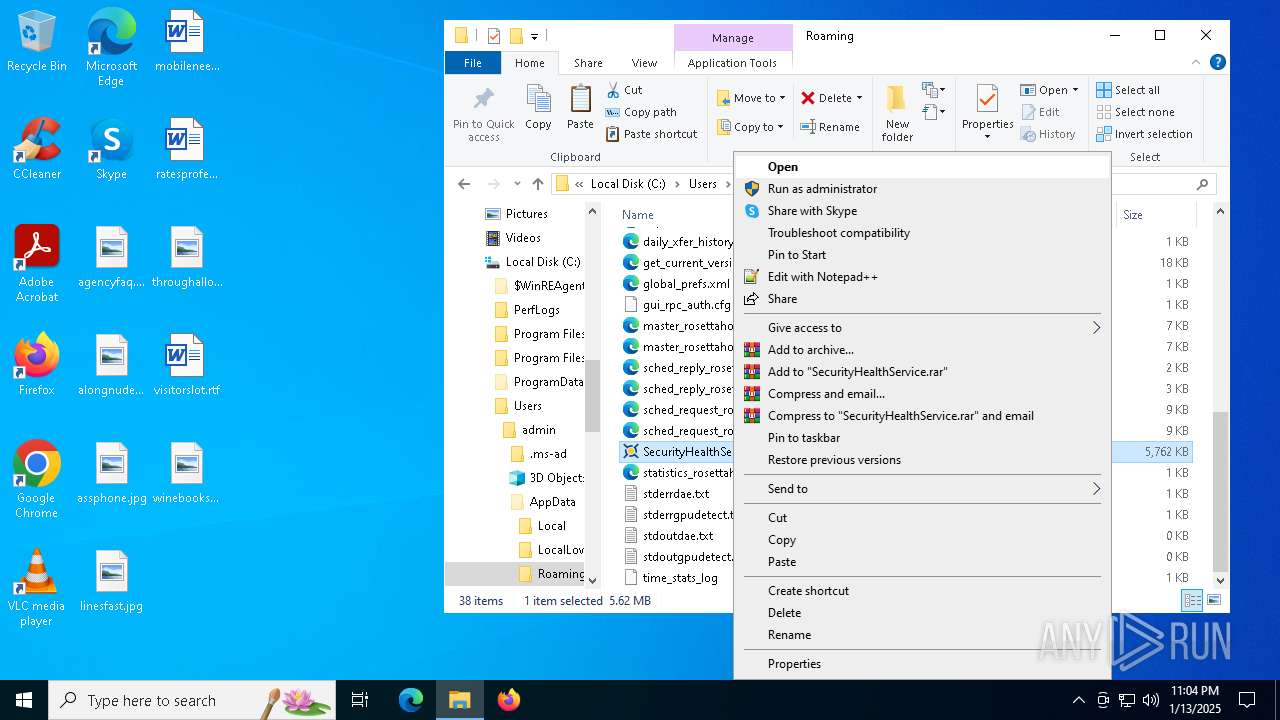
Task: Click Create shortcut in context menu
Action: [922, 591]
